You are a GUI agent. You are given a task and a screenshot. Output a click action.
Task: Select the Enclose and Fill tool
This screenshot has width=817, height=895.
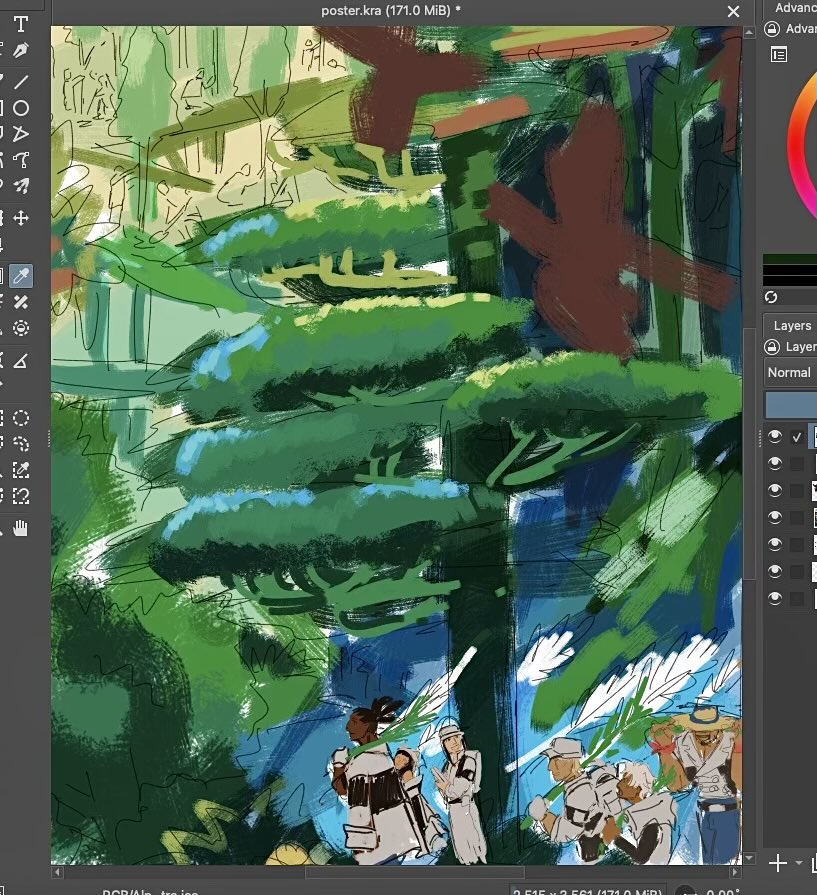tap(21, 328)
